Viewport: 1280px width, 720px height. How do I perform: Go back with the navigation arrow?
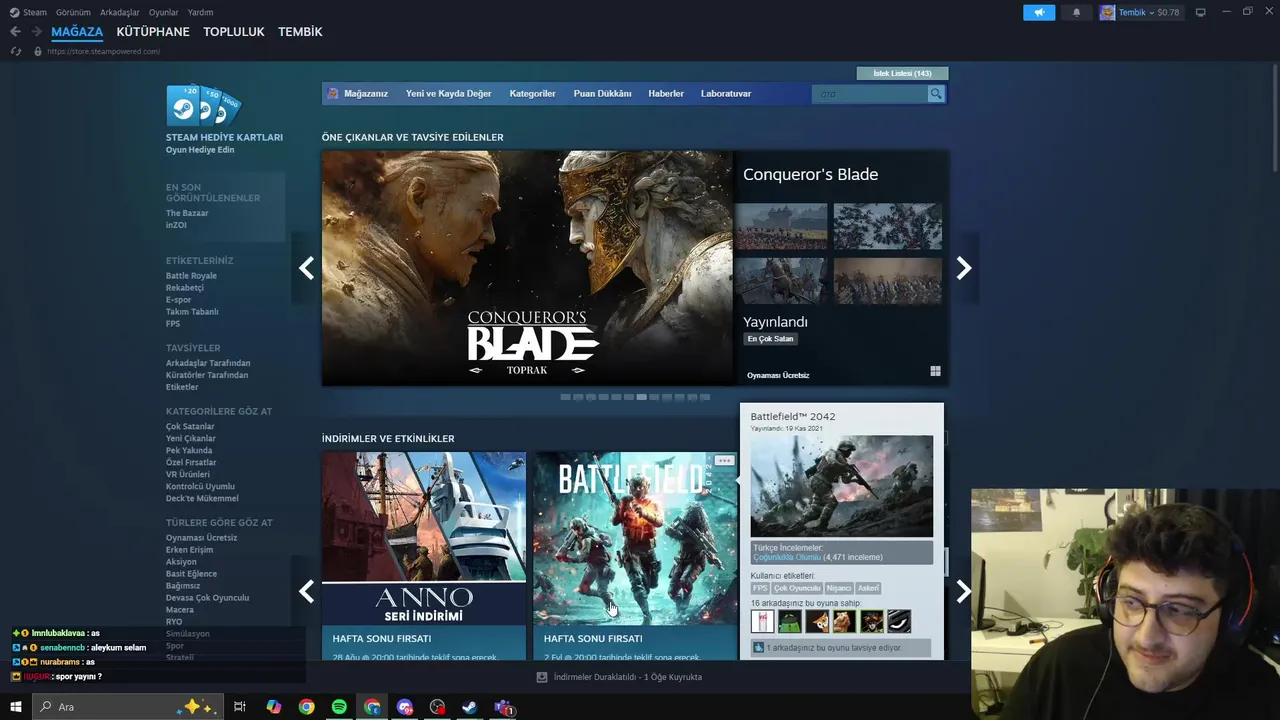pyautogui.click(x=15, y=32)
